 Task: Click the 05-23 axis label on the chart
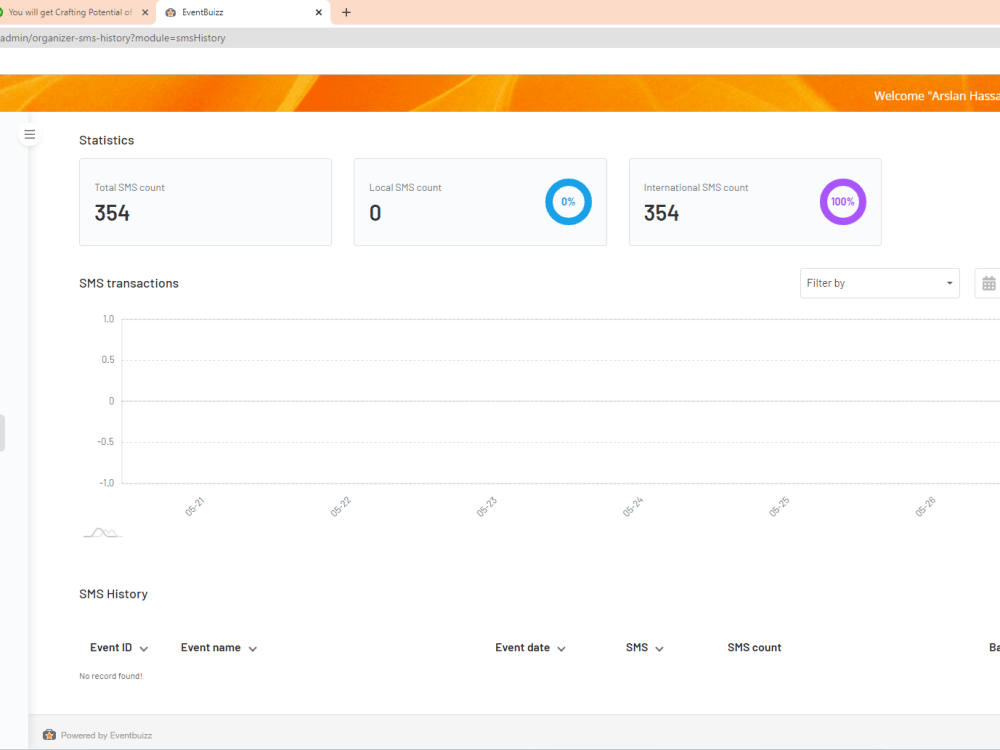(x=487, y=506)
